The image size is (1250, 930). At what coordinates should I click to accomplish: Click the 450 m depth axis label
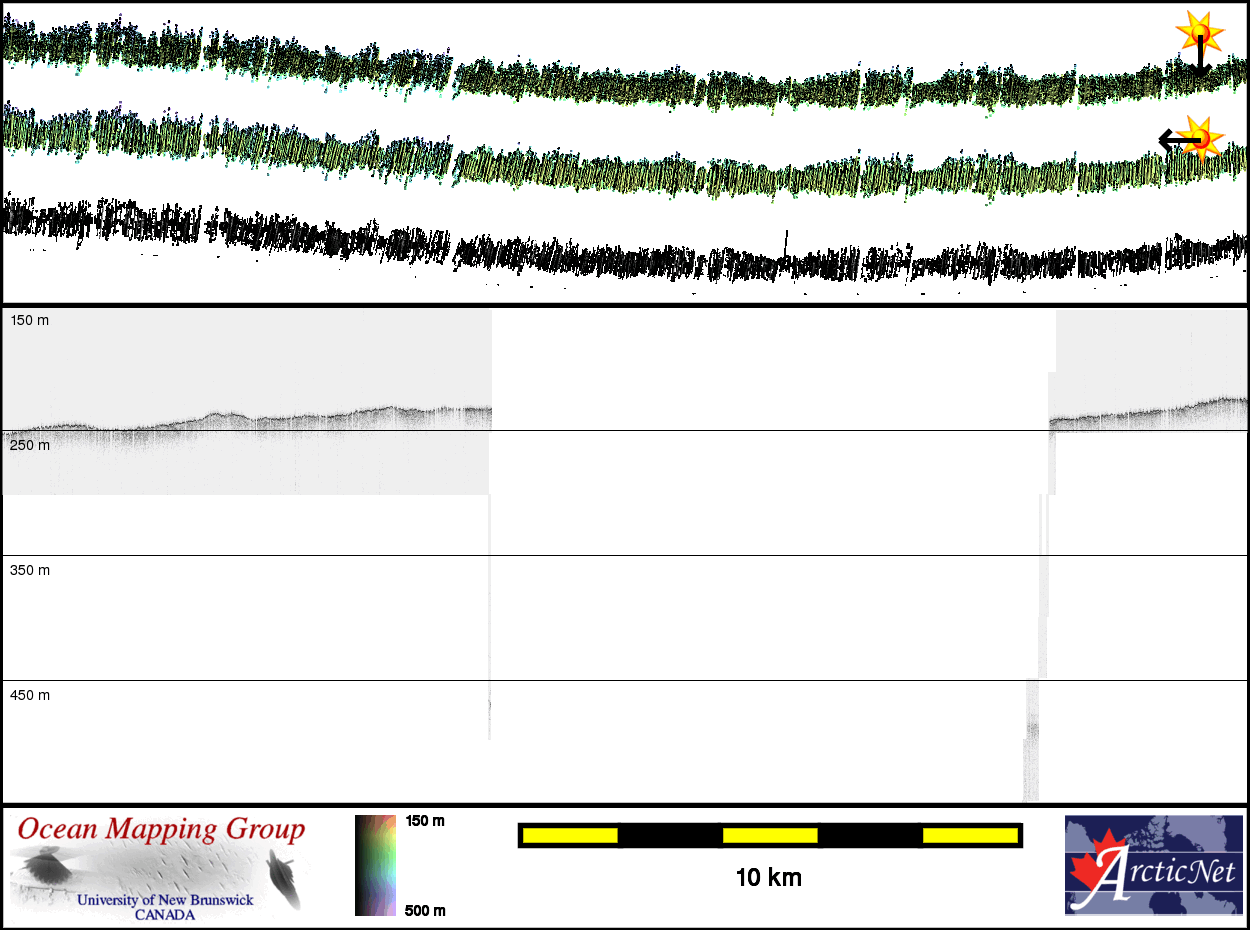pos(30,695)
